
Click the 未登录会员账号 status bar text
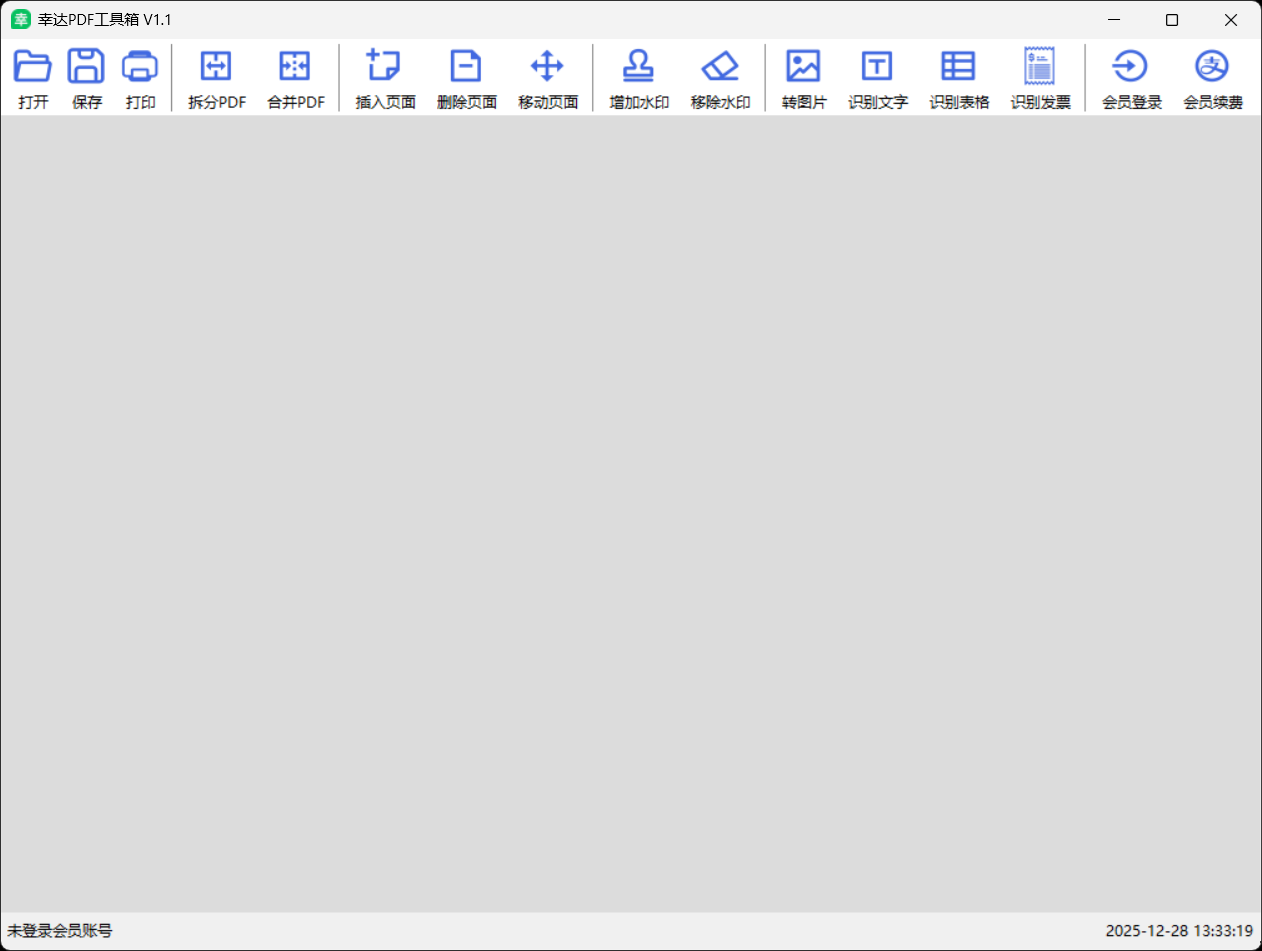60,931
